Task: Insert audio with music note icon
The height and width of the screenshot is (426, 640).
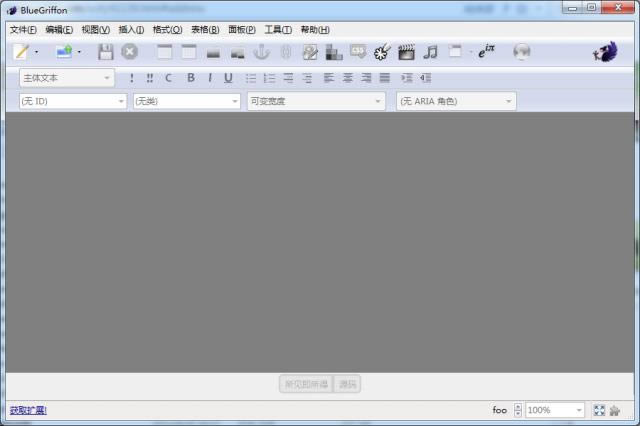Action: 430,52
